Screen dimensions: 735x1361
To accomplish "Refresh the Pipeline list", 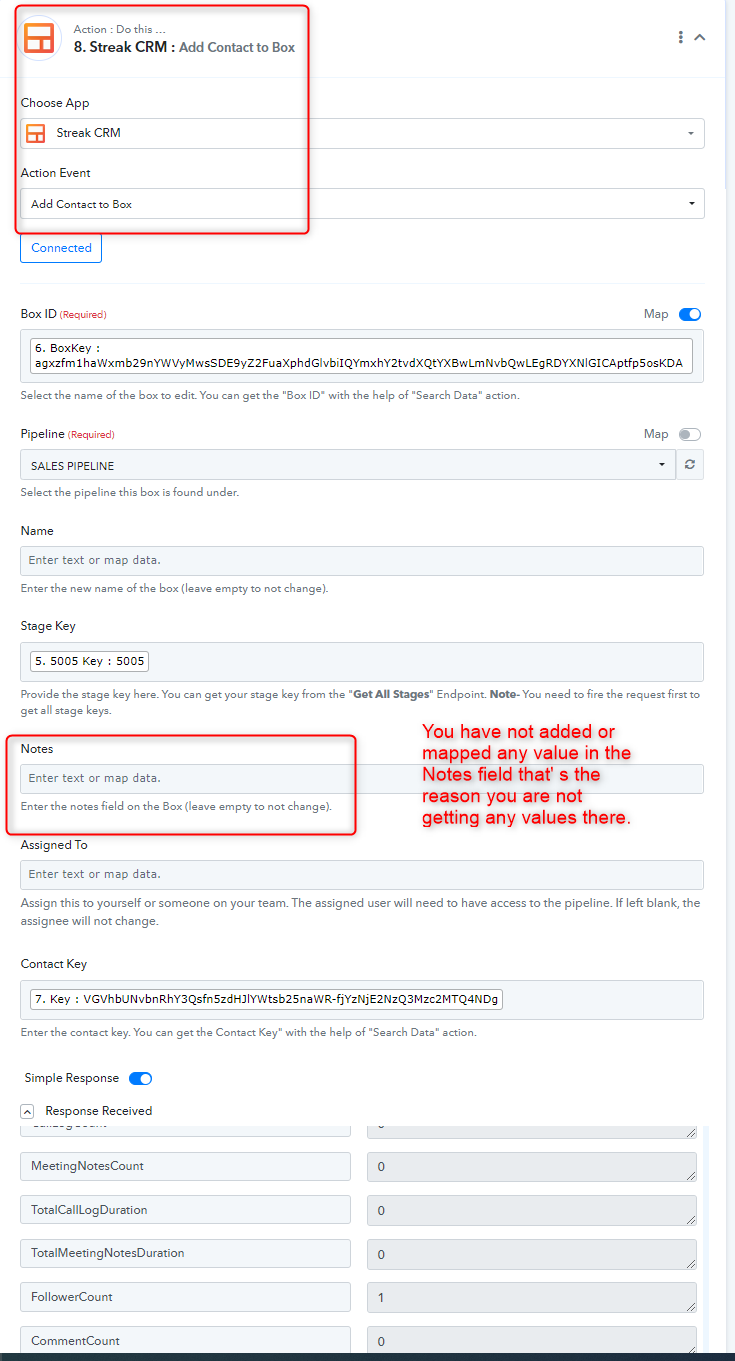I will pyautogui.click(x=690, y=465).
